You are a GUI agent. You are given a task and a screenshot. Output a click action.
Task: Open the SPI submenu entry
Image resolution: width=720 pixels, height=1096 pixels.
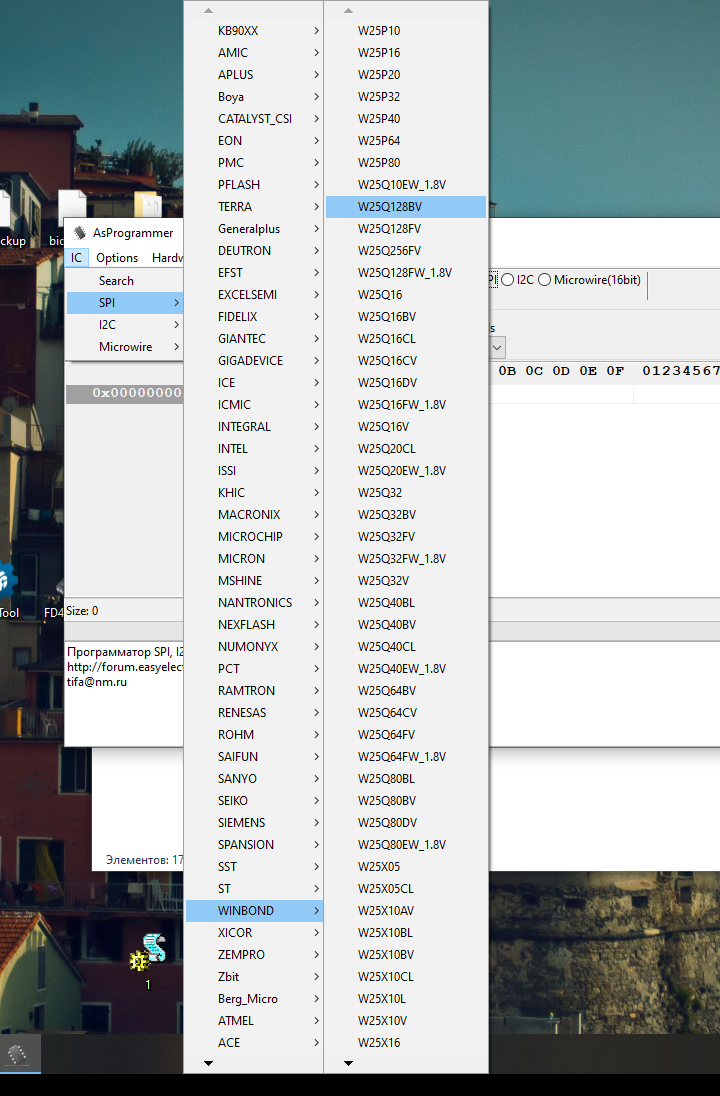[124, 303]
